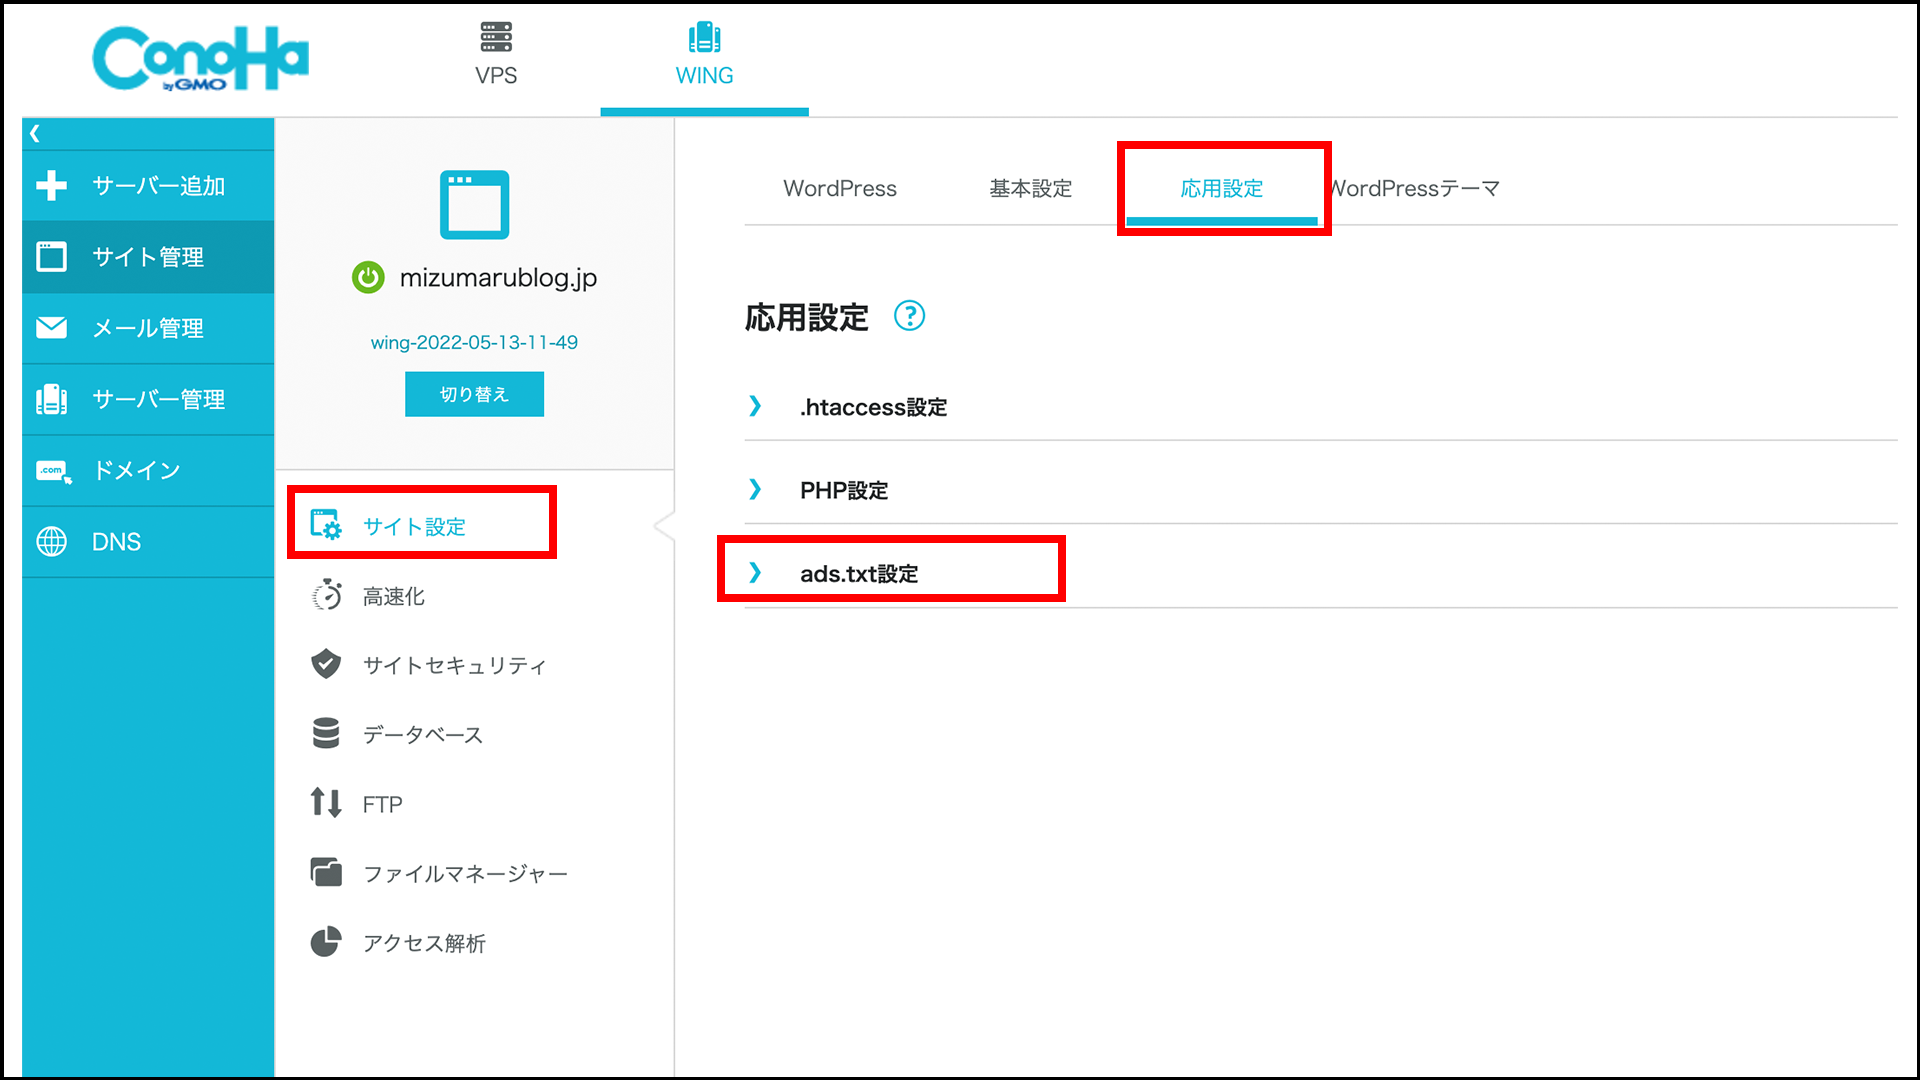This screenshot has height=1080, width=1920.
Task: Click the 切り替え button
Action: [x=474, y=394]
